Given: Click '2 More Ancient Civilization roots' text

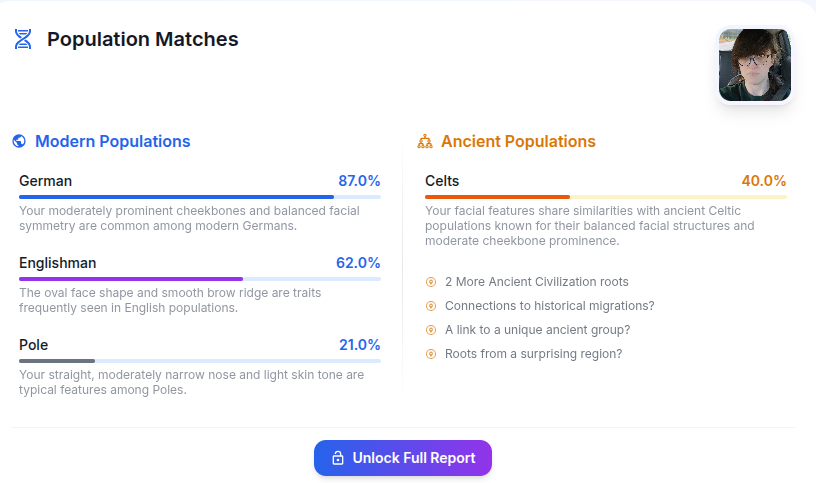Looking at the screenshot, I should (x=536, y=282).
